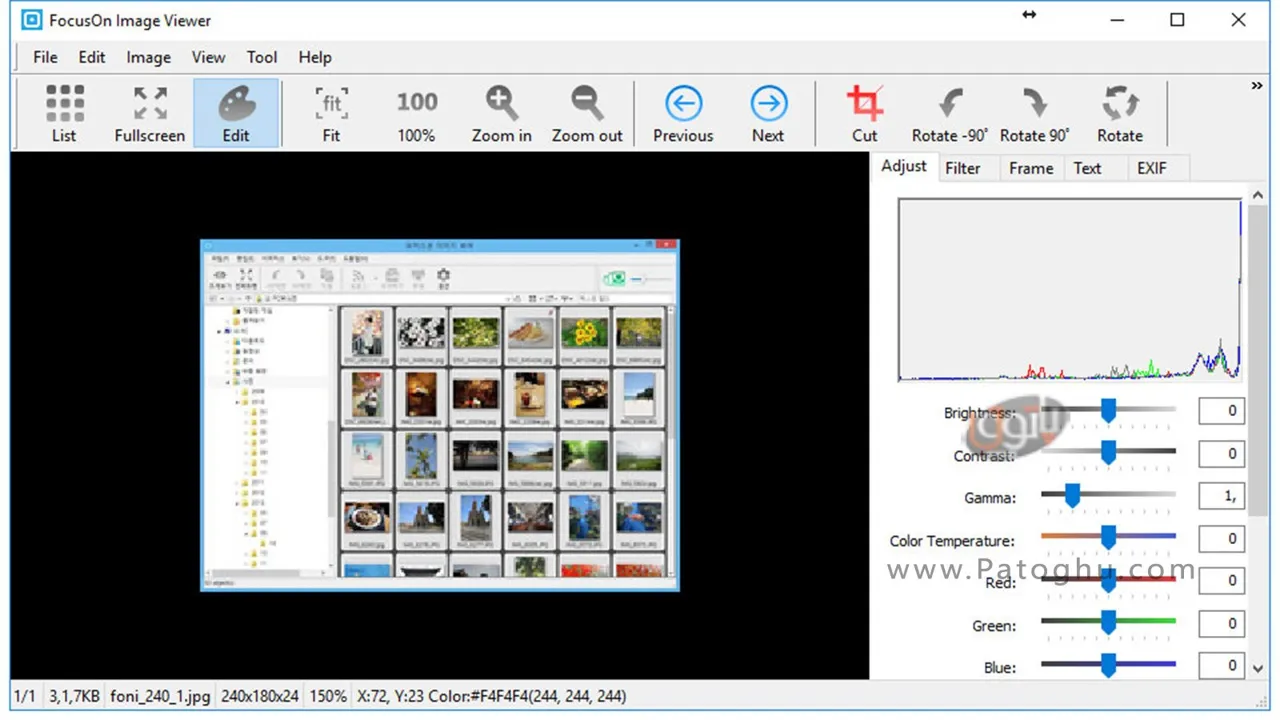Viewport: 1280px width, 720px height.
Task: Click the Blue value field
Action: coord(1221,666)
